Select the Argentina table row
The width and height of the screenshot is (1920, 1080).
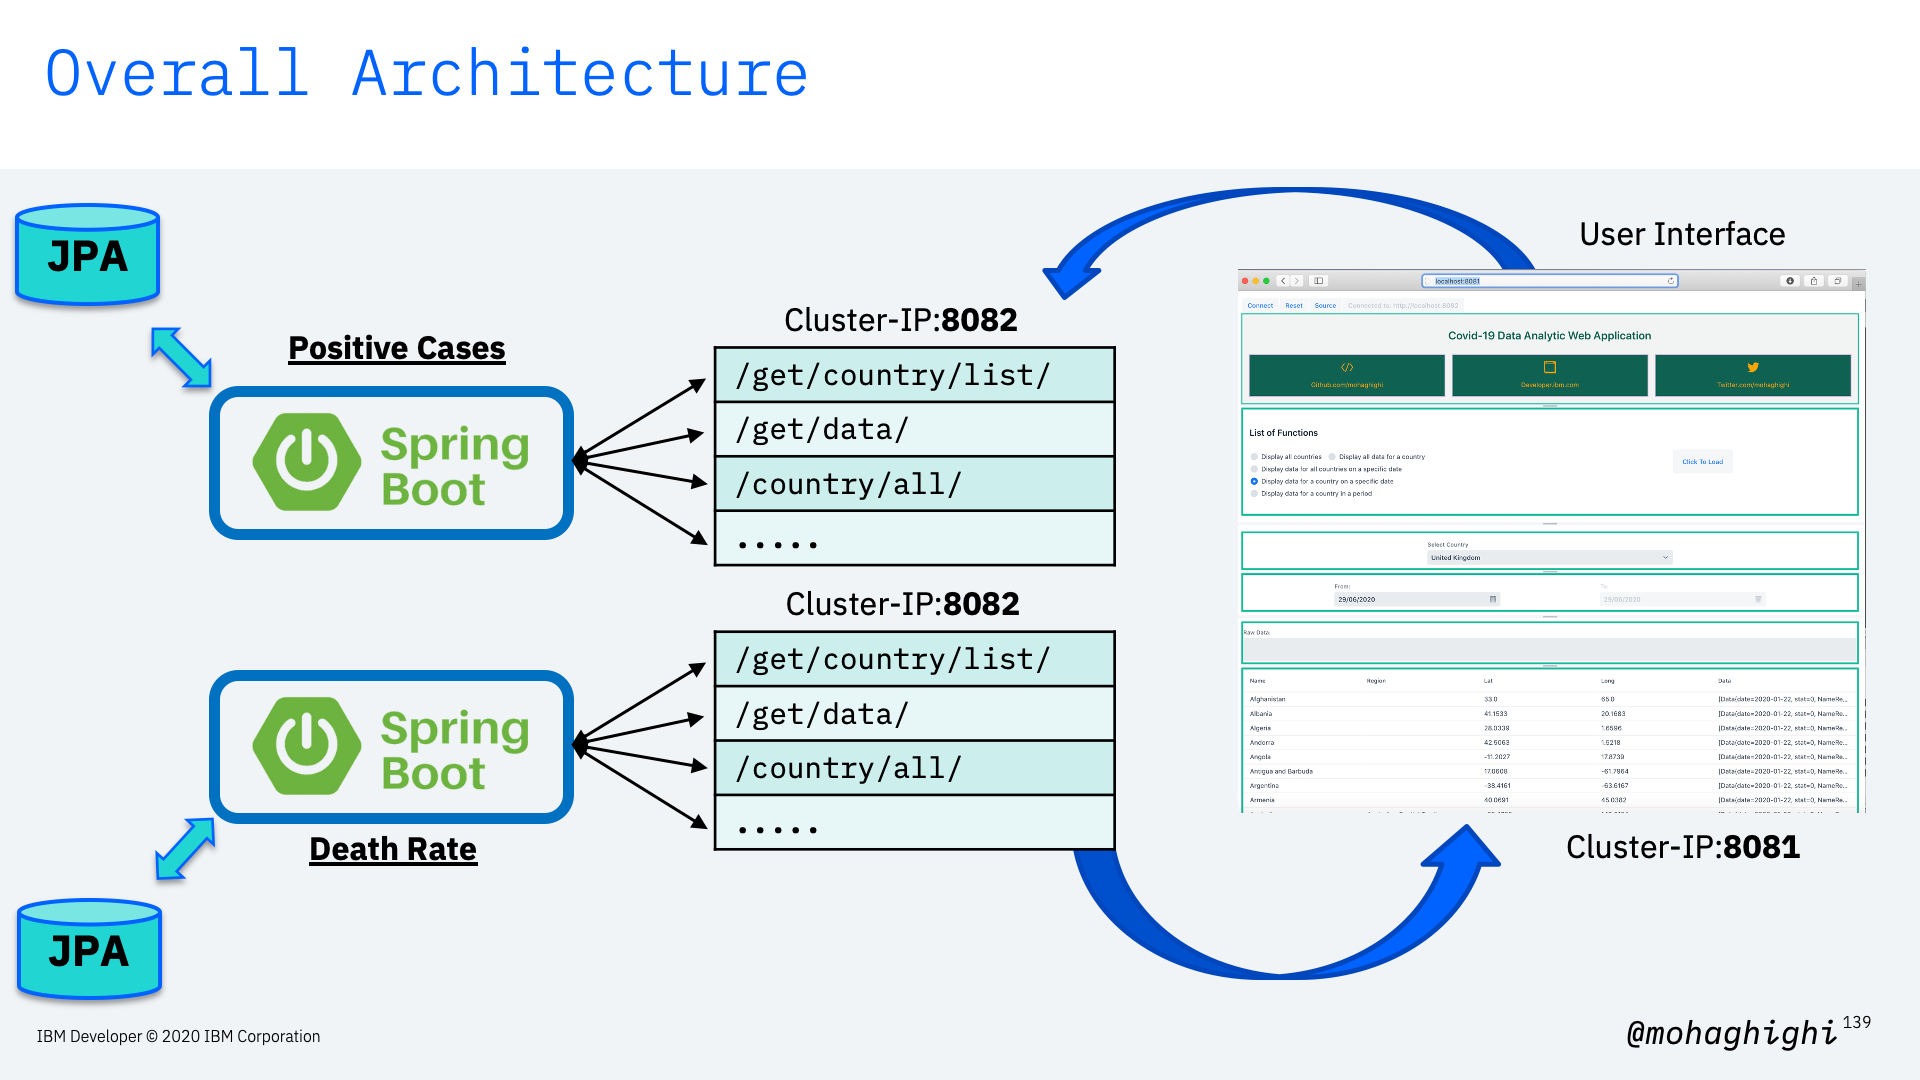click(x=1549, y=786)
